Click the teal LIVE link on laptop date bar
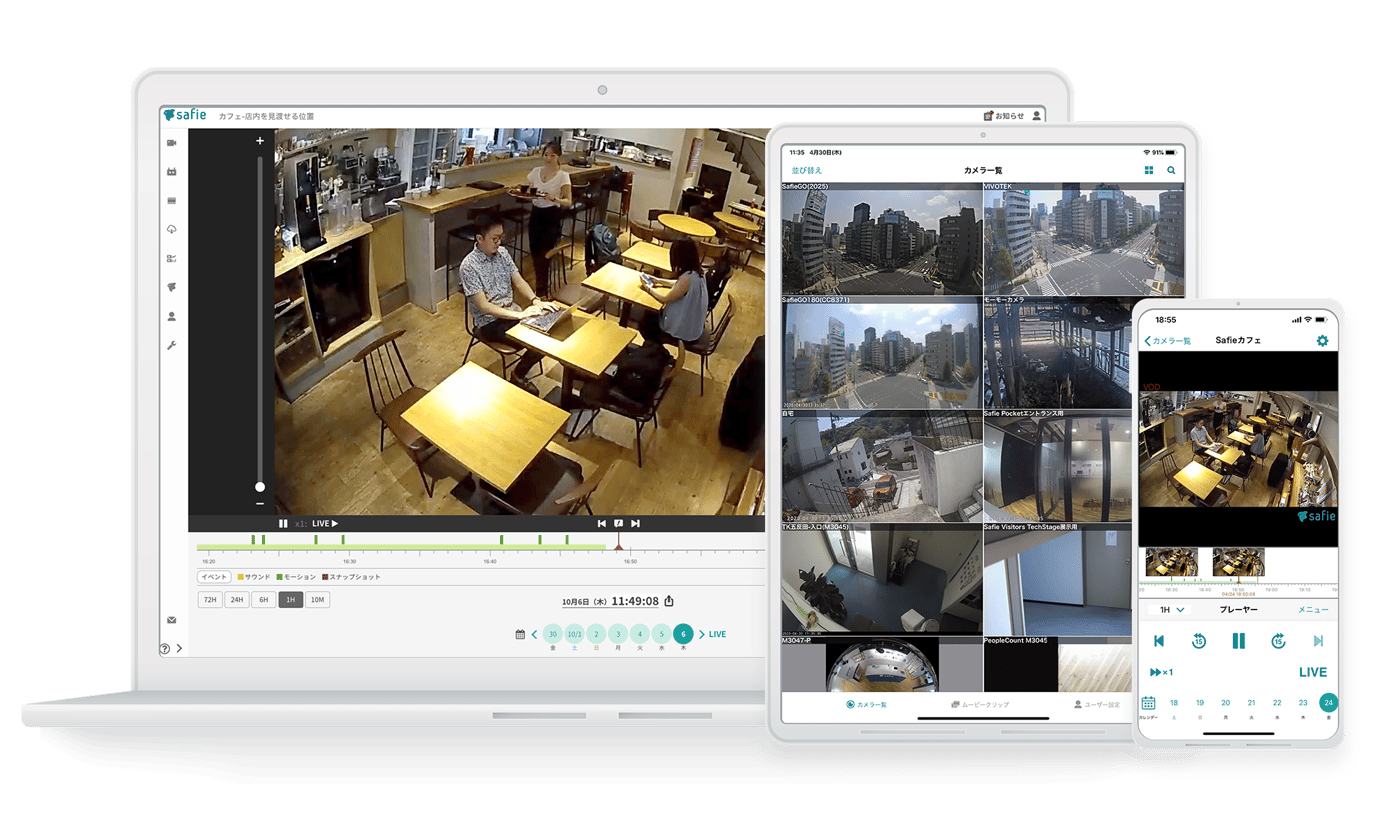Viewport: 1400px width, 837px height. coord(718,634)
